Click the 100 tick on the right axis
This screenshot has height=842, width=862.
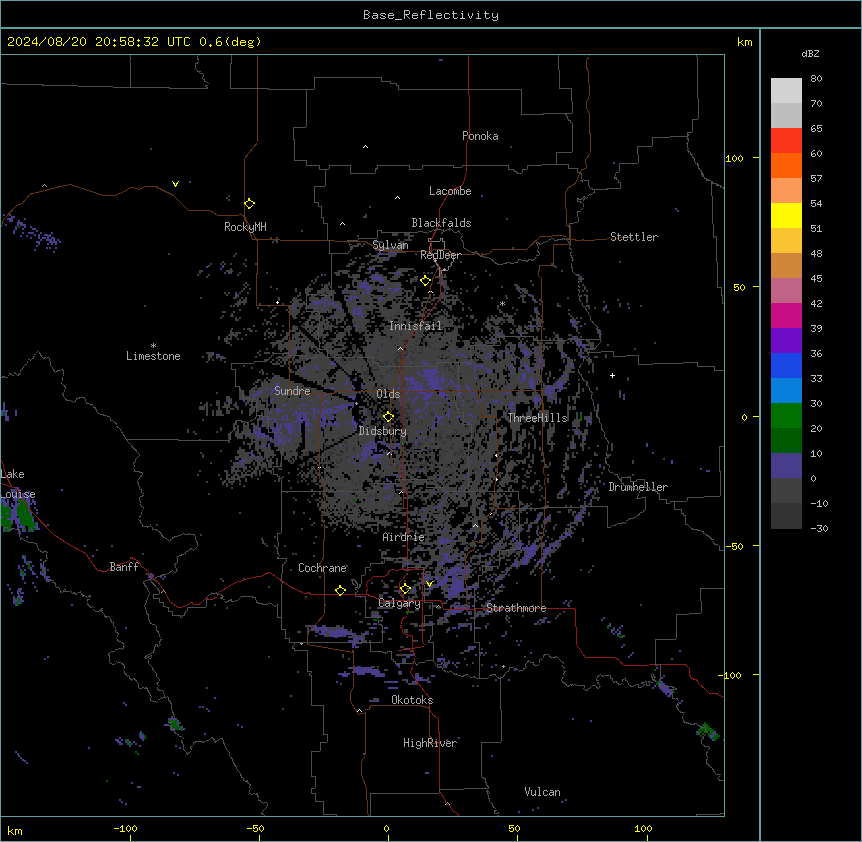[734, 158]
